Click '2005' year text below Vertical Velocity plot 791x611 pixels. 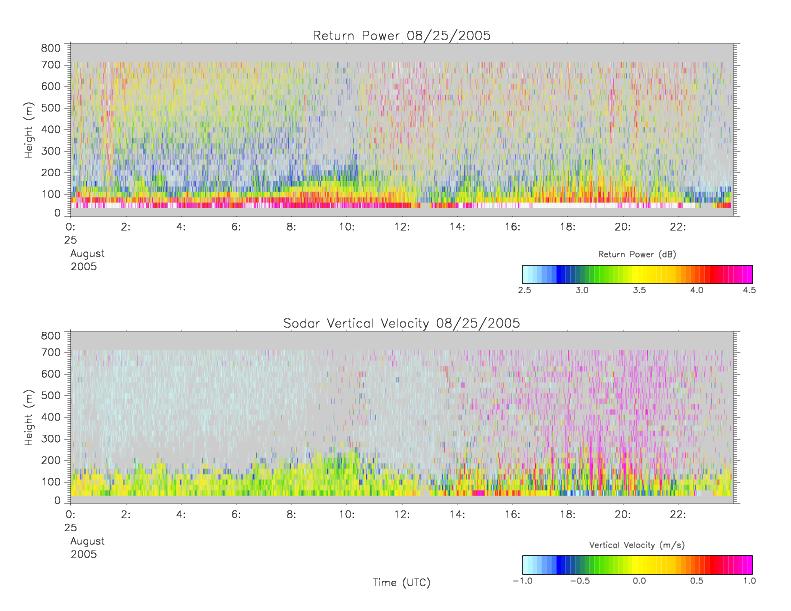pos(83,554)
